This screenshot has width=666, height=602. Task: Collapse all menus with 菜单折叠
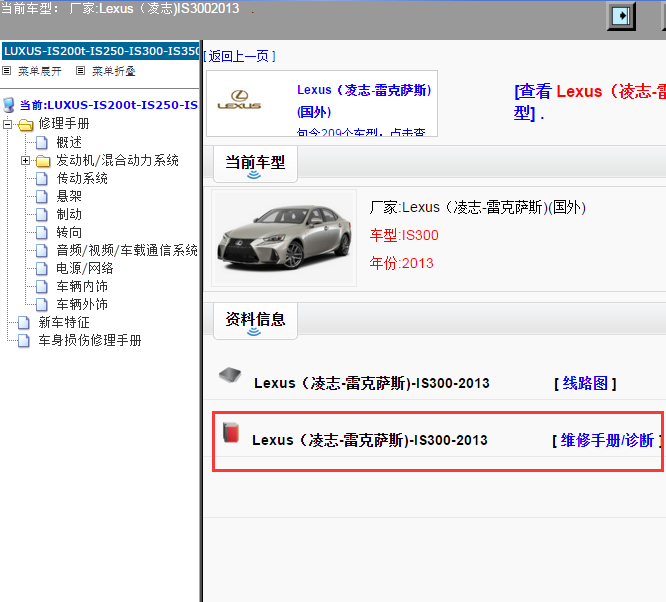[x=114, y=71]
